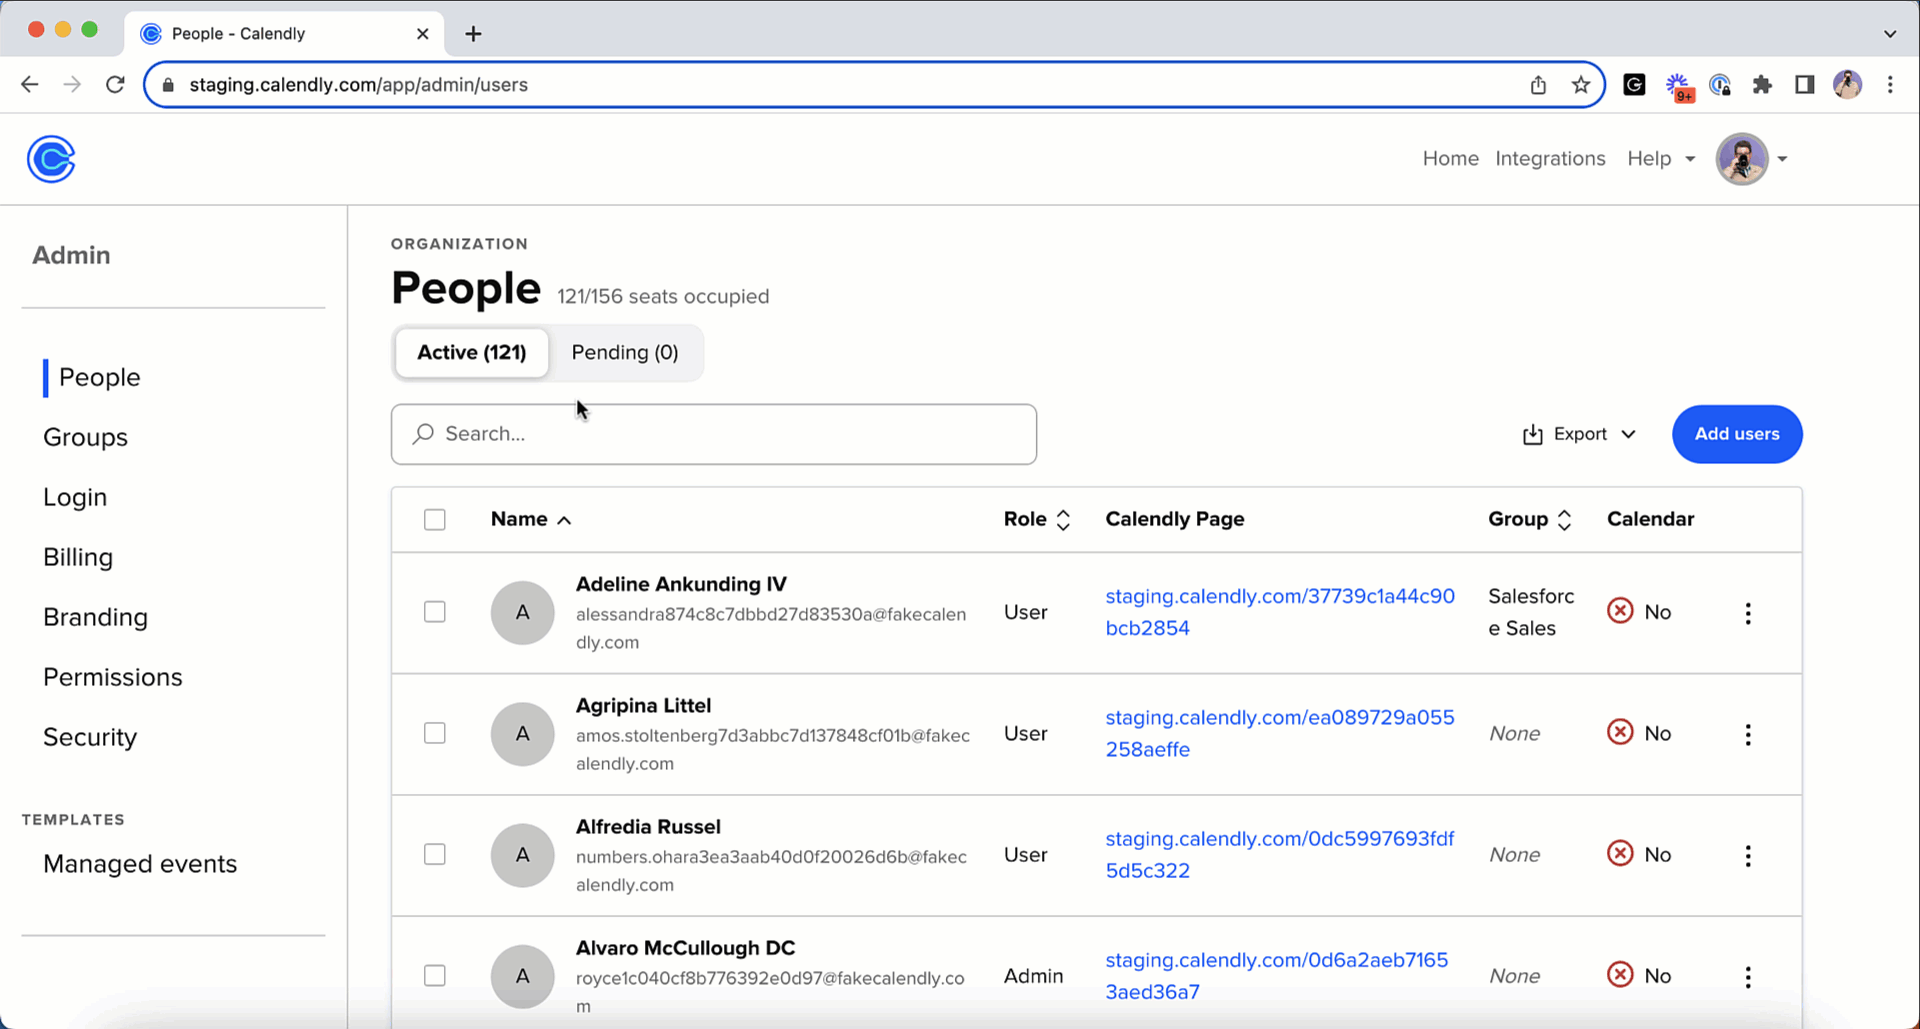
Task: Open the browser extensions puzzle icon
Action: click(1762, 85)
